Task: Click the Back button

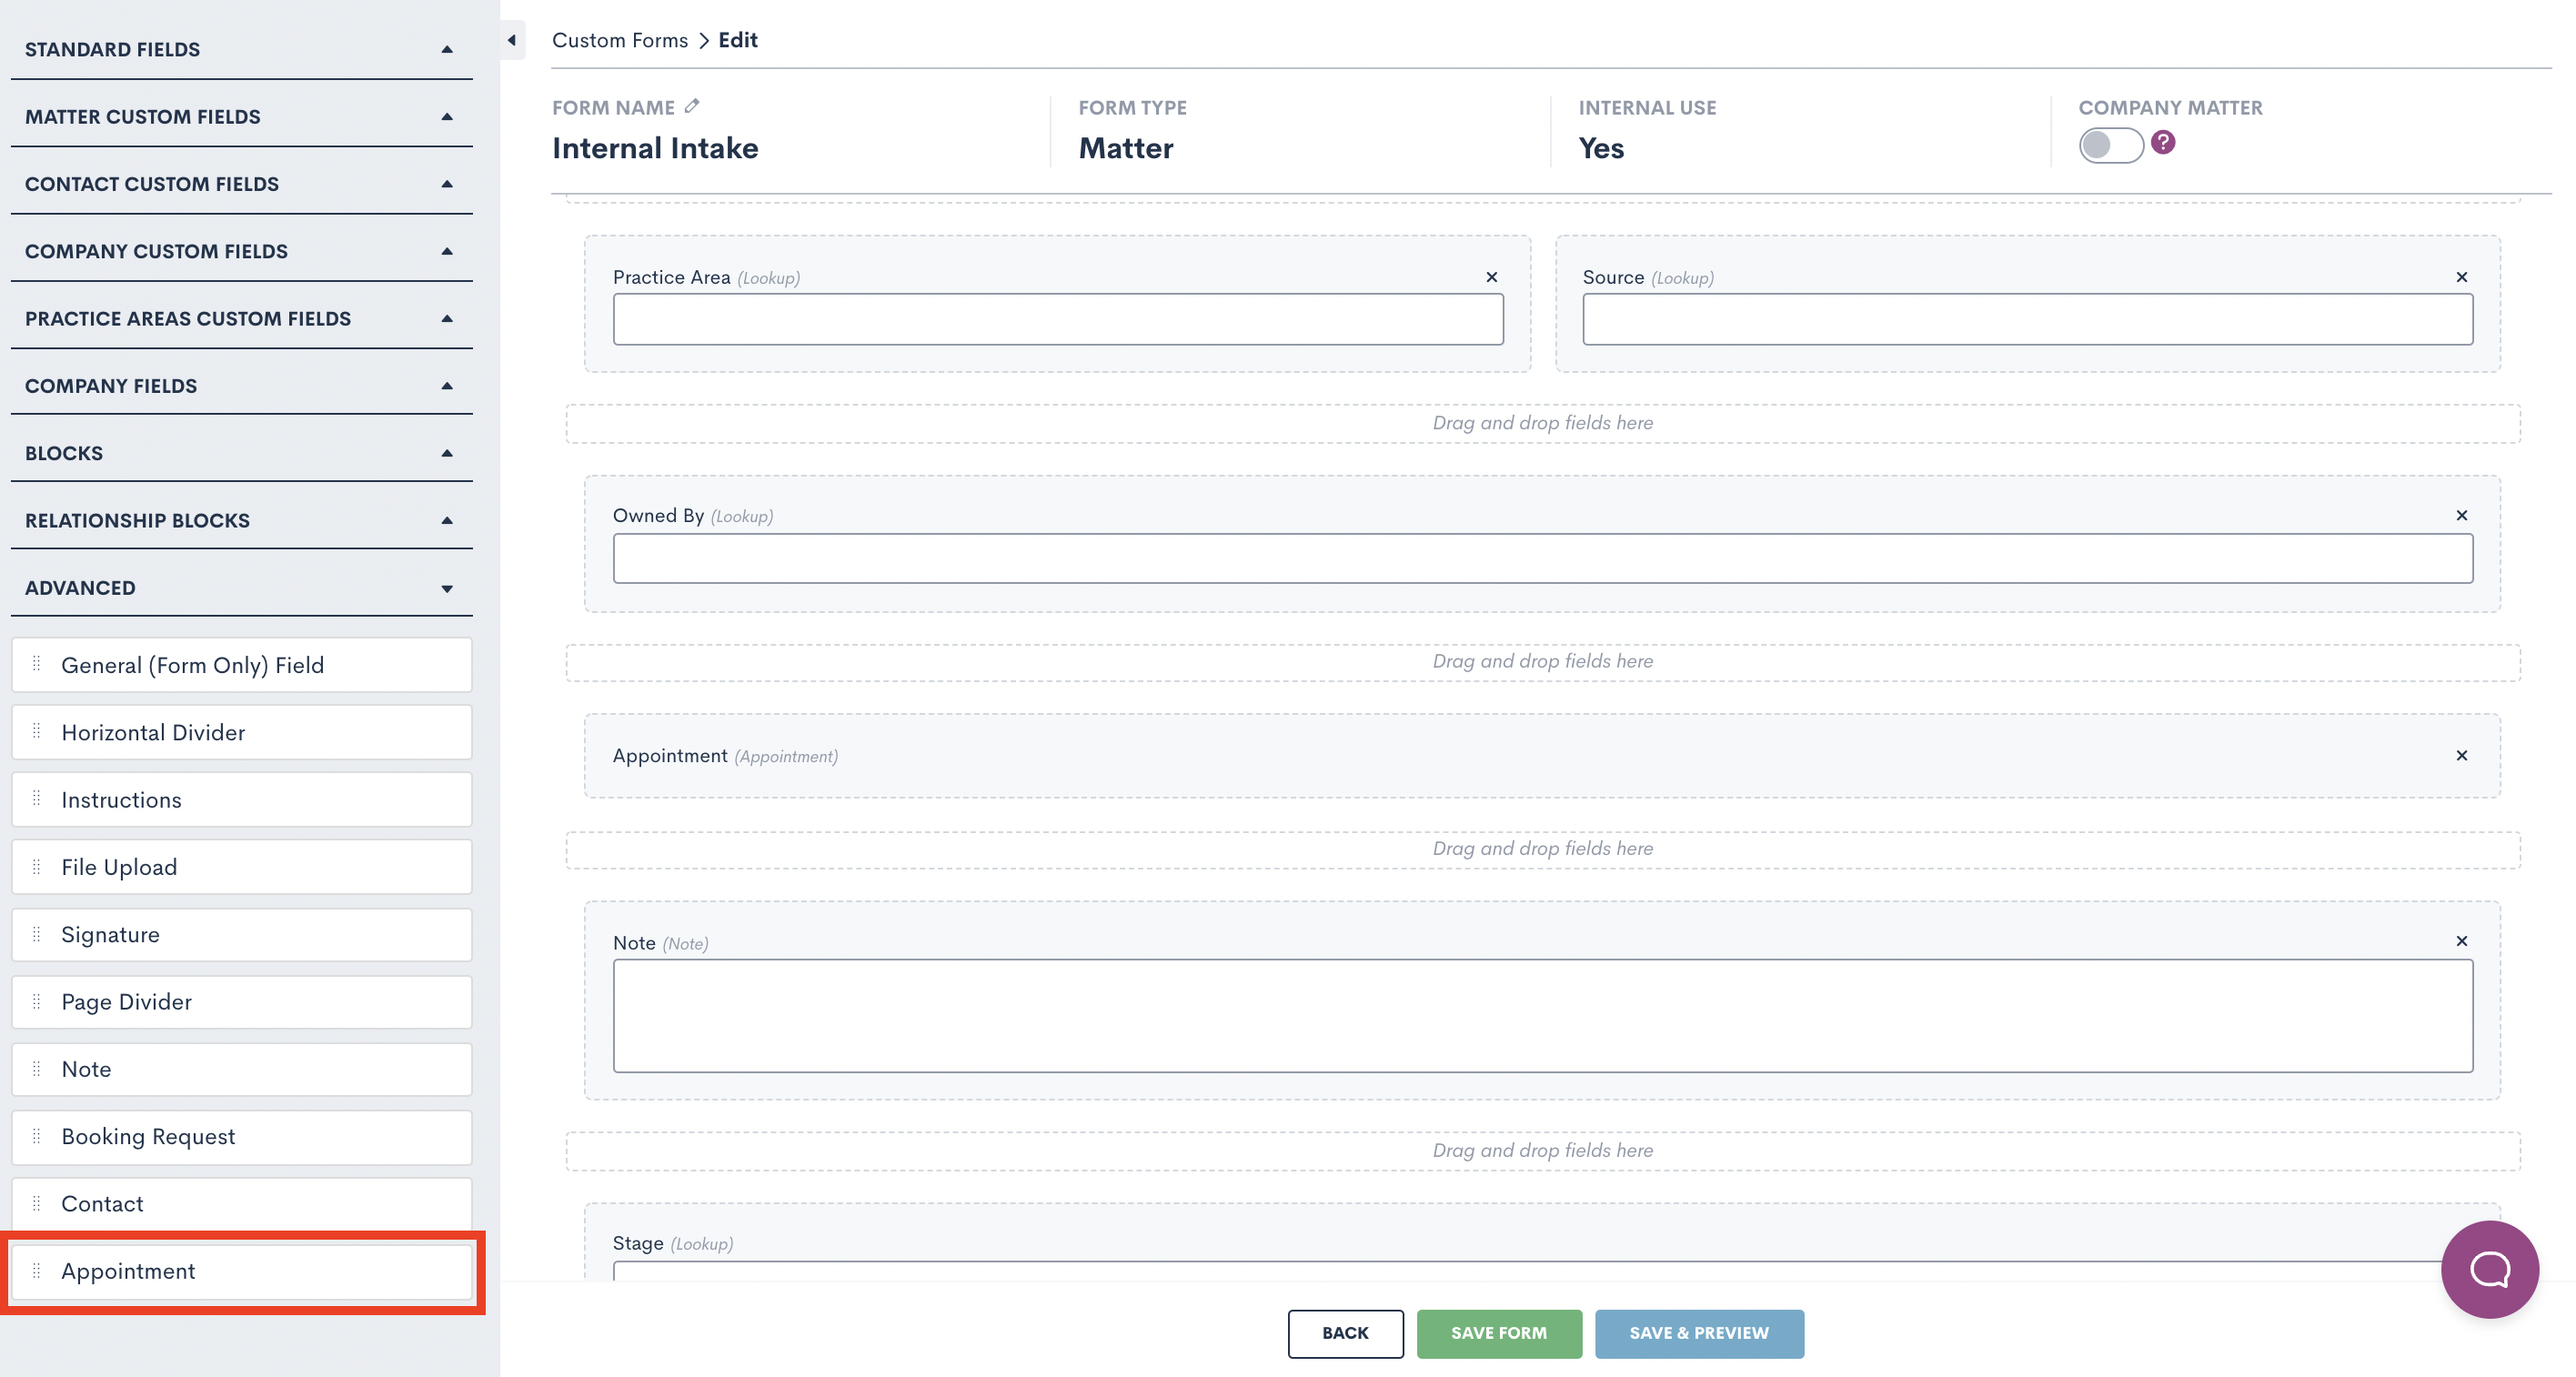Action: pos(1345,1333)
